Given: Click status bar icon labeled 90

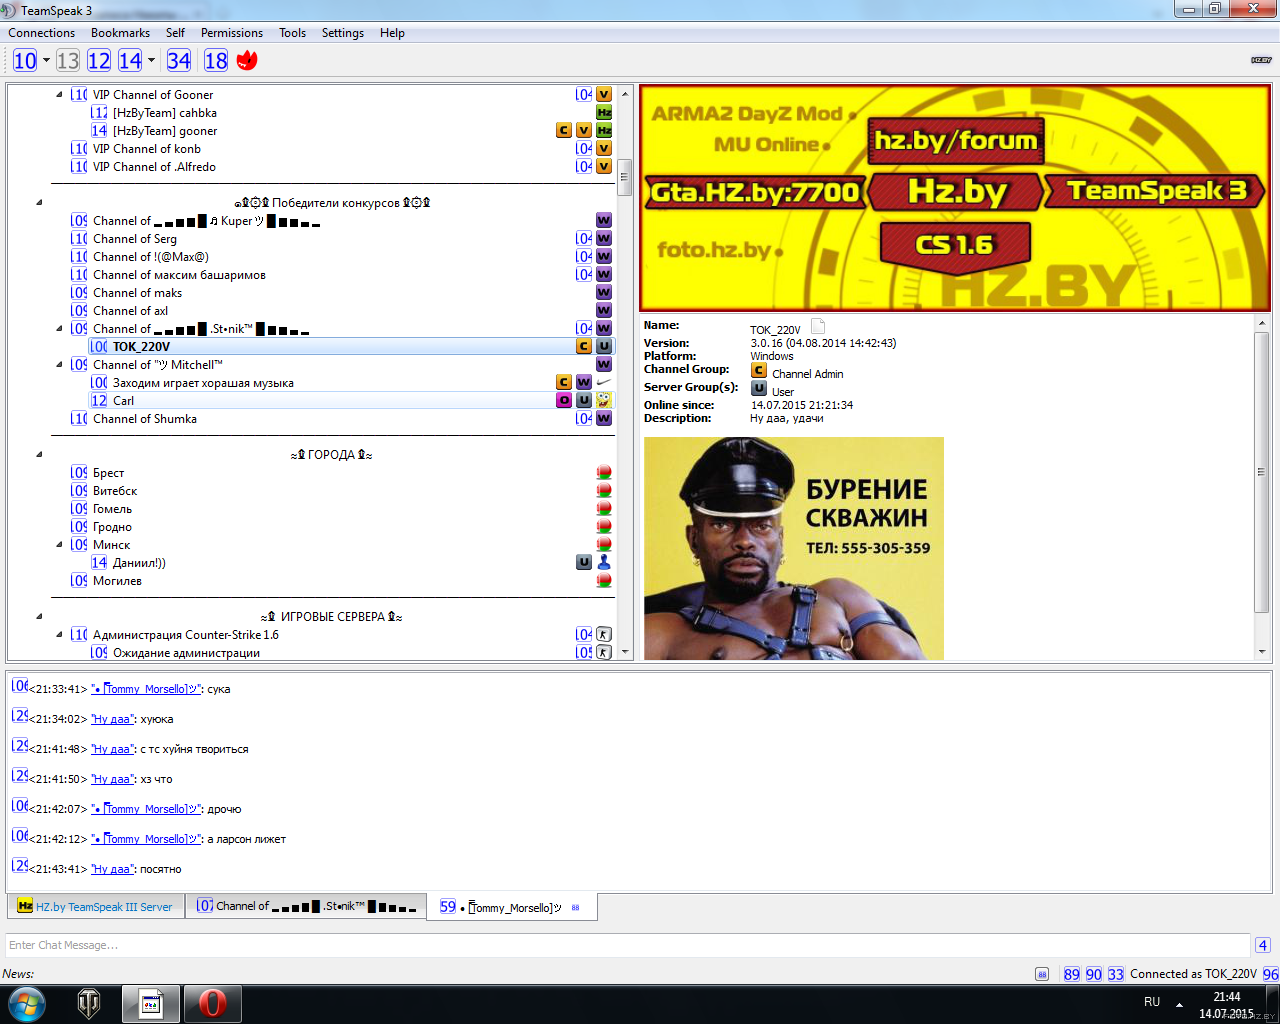Looking at the screenshot, I should [x=1094, y=974].
